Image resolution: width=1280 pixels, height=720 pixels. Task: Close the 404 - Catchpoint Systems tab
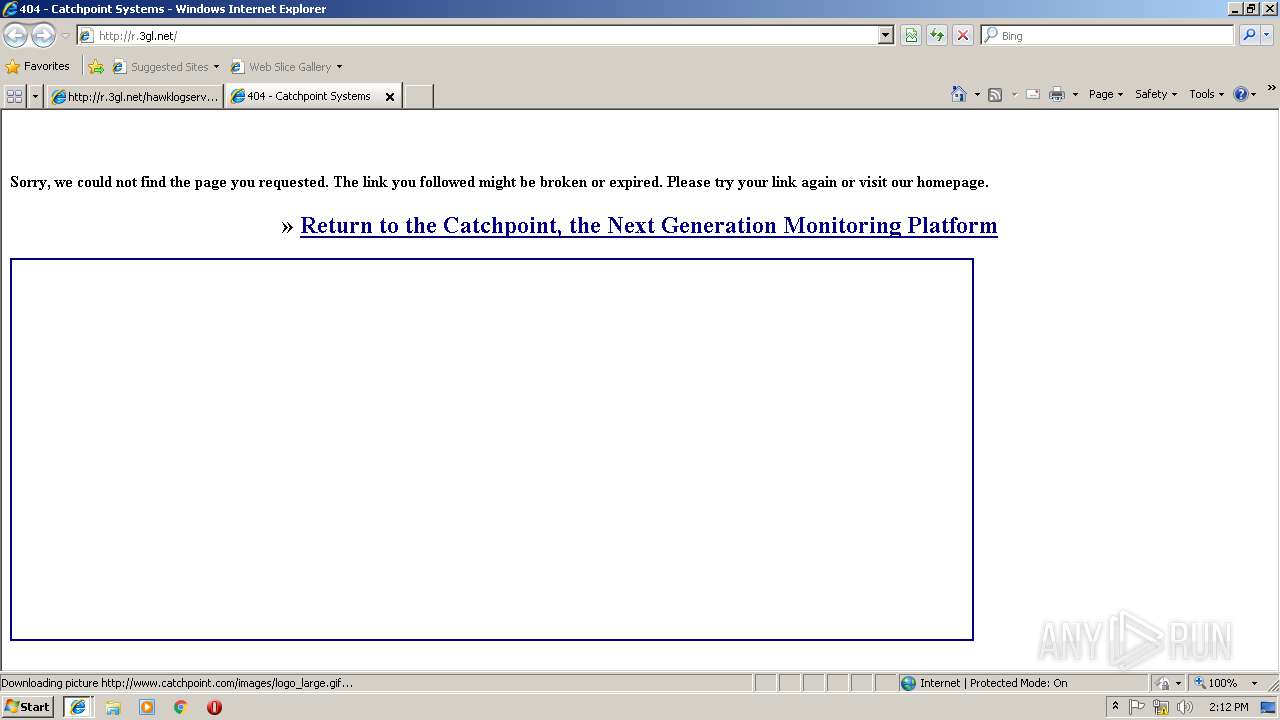click(390, 97)
